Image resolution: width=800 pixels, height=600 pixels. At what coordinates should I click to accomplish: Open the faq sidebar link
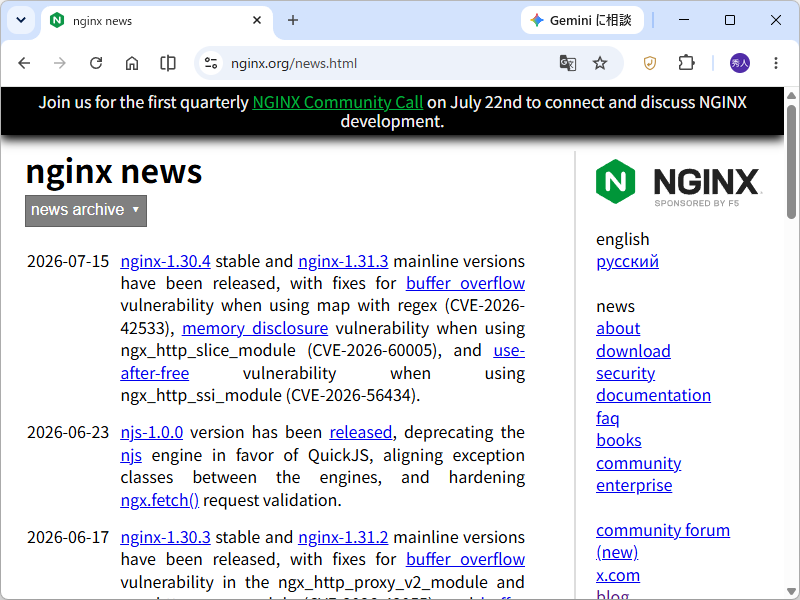click(x=608, y=418)
